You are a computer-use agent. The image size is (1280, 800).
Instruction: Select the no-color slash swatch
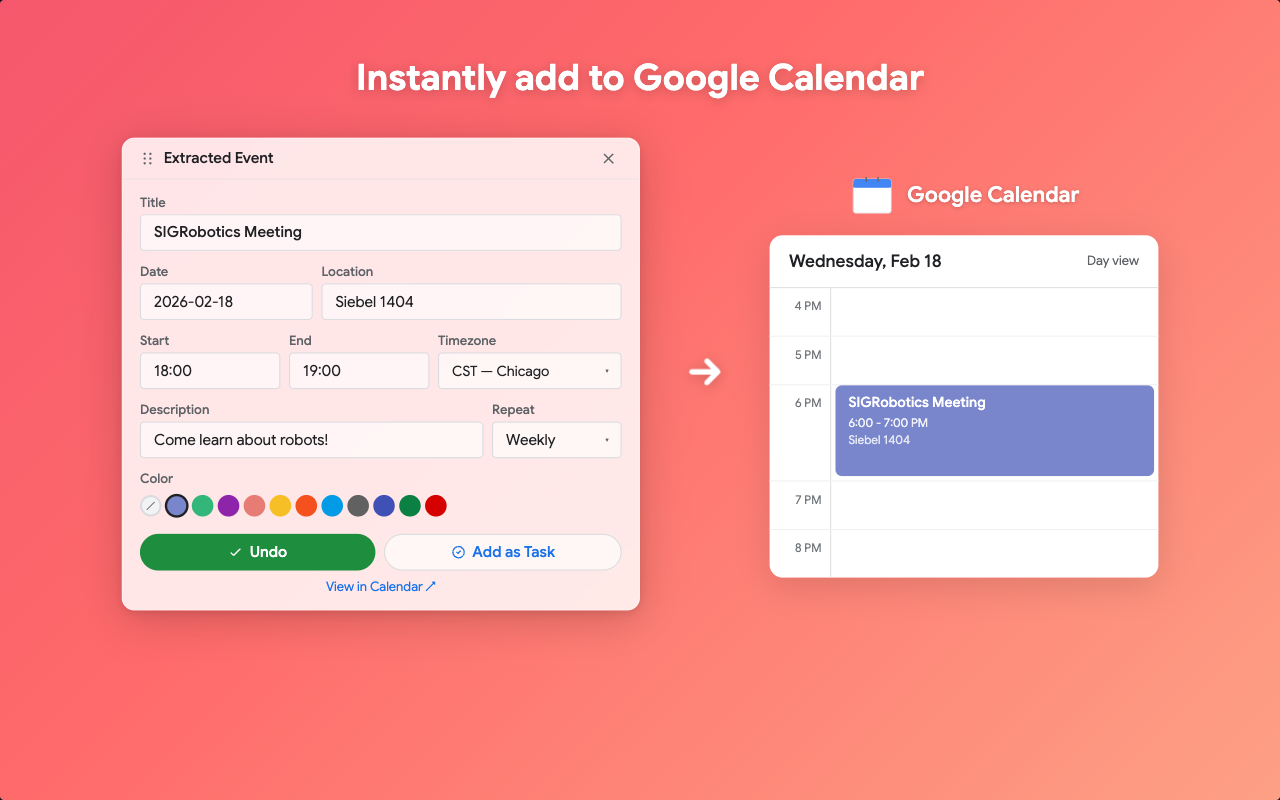151,506
